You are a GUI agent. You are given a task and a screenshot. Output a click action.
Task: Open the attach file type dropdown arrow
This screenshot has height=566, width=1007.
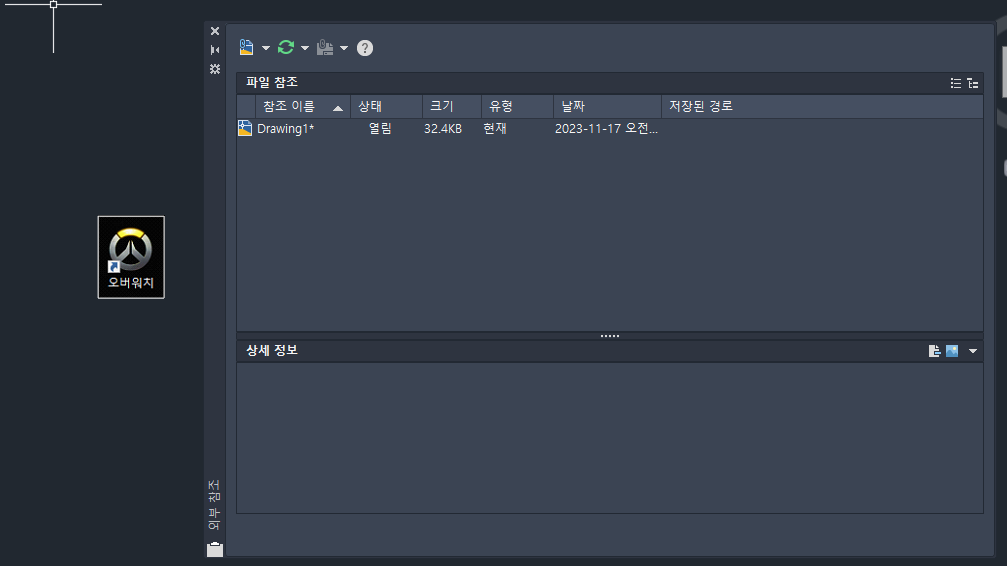point(266,48)
